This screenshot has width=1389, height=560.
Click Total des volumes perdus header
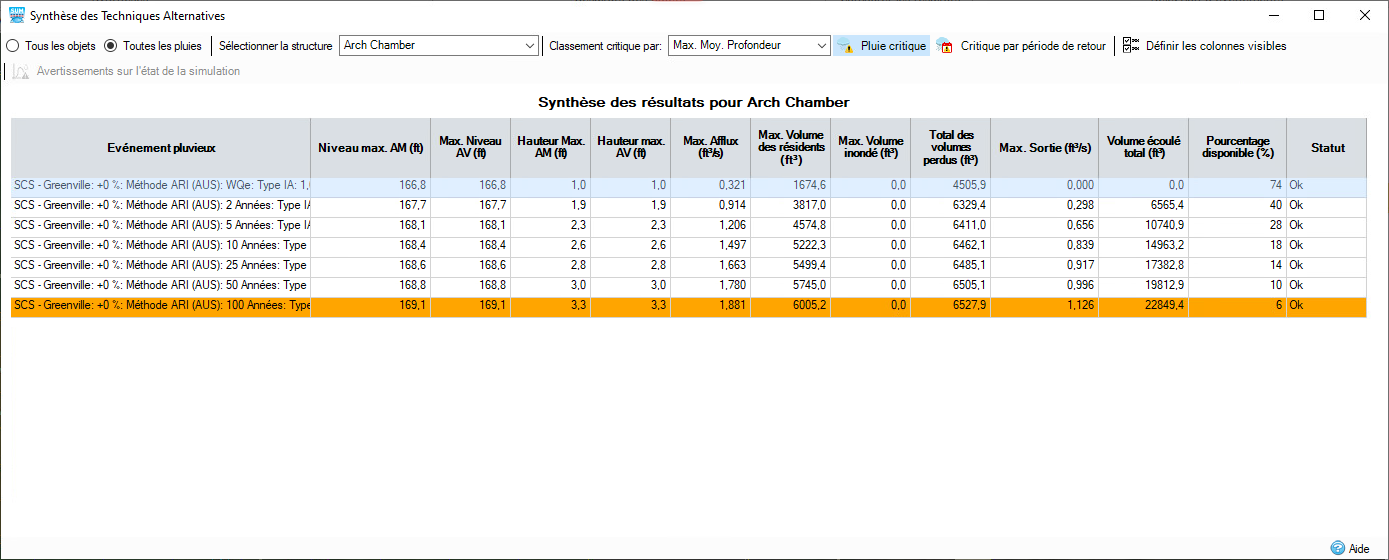951,148
